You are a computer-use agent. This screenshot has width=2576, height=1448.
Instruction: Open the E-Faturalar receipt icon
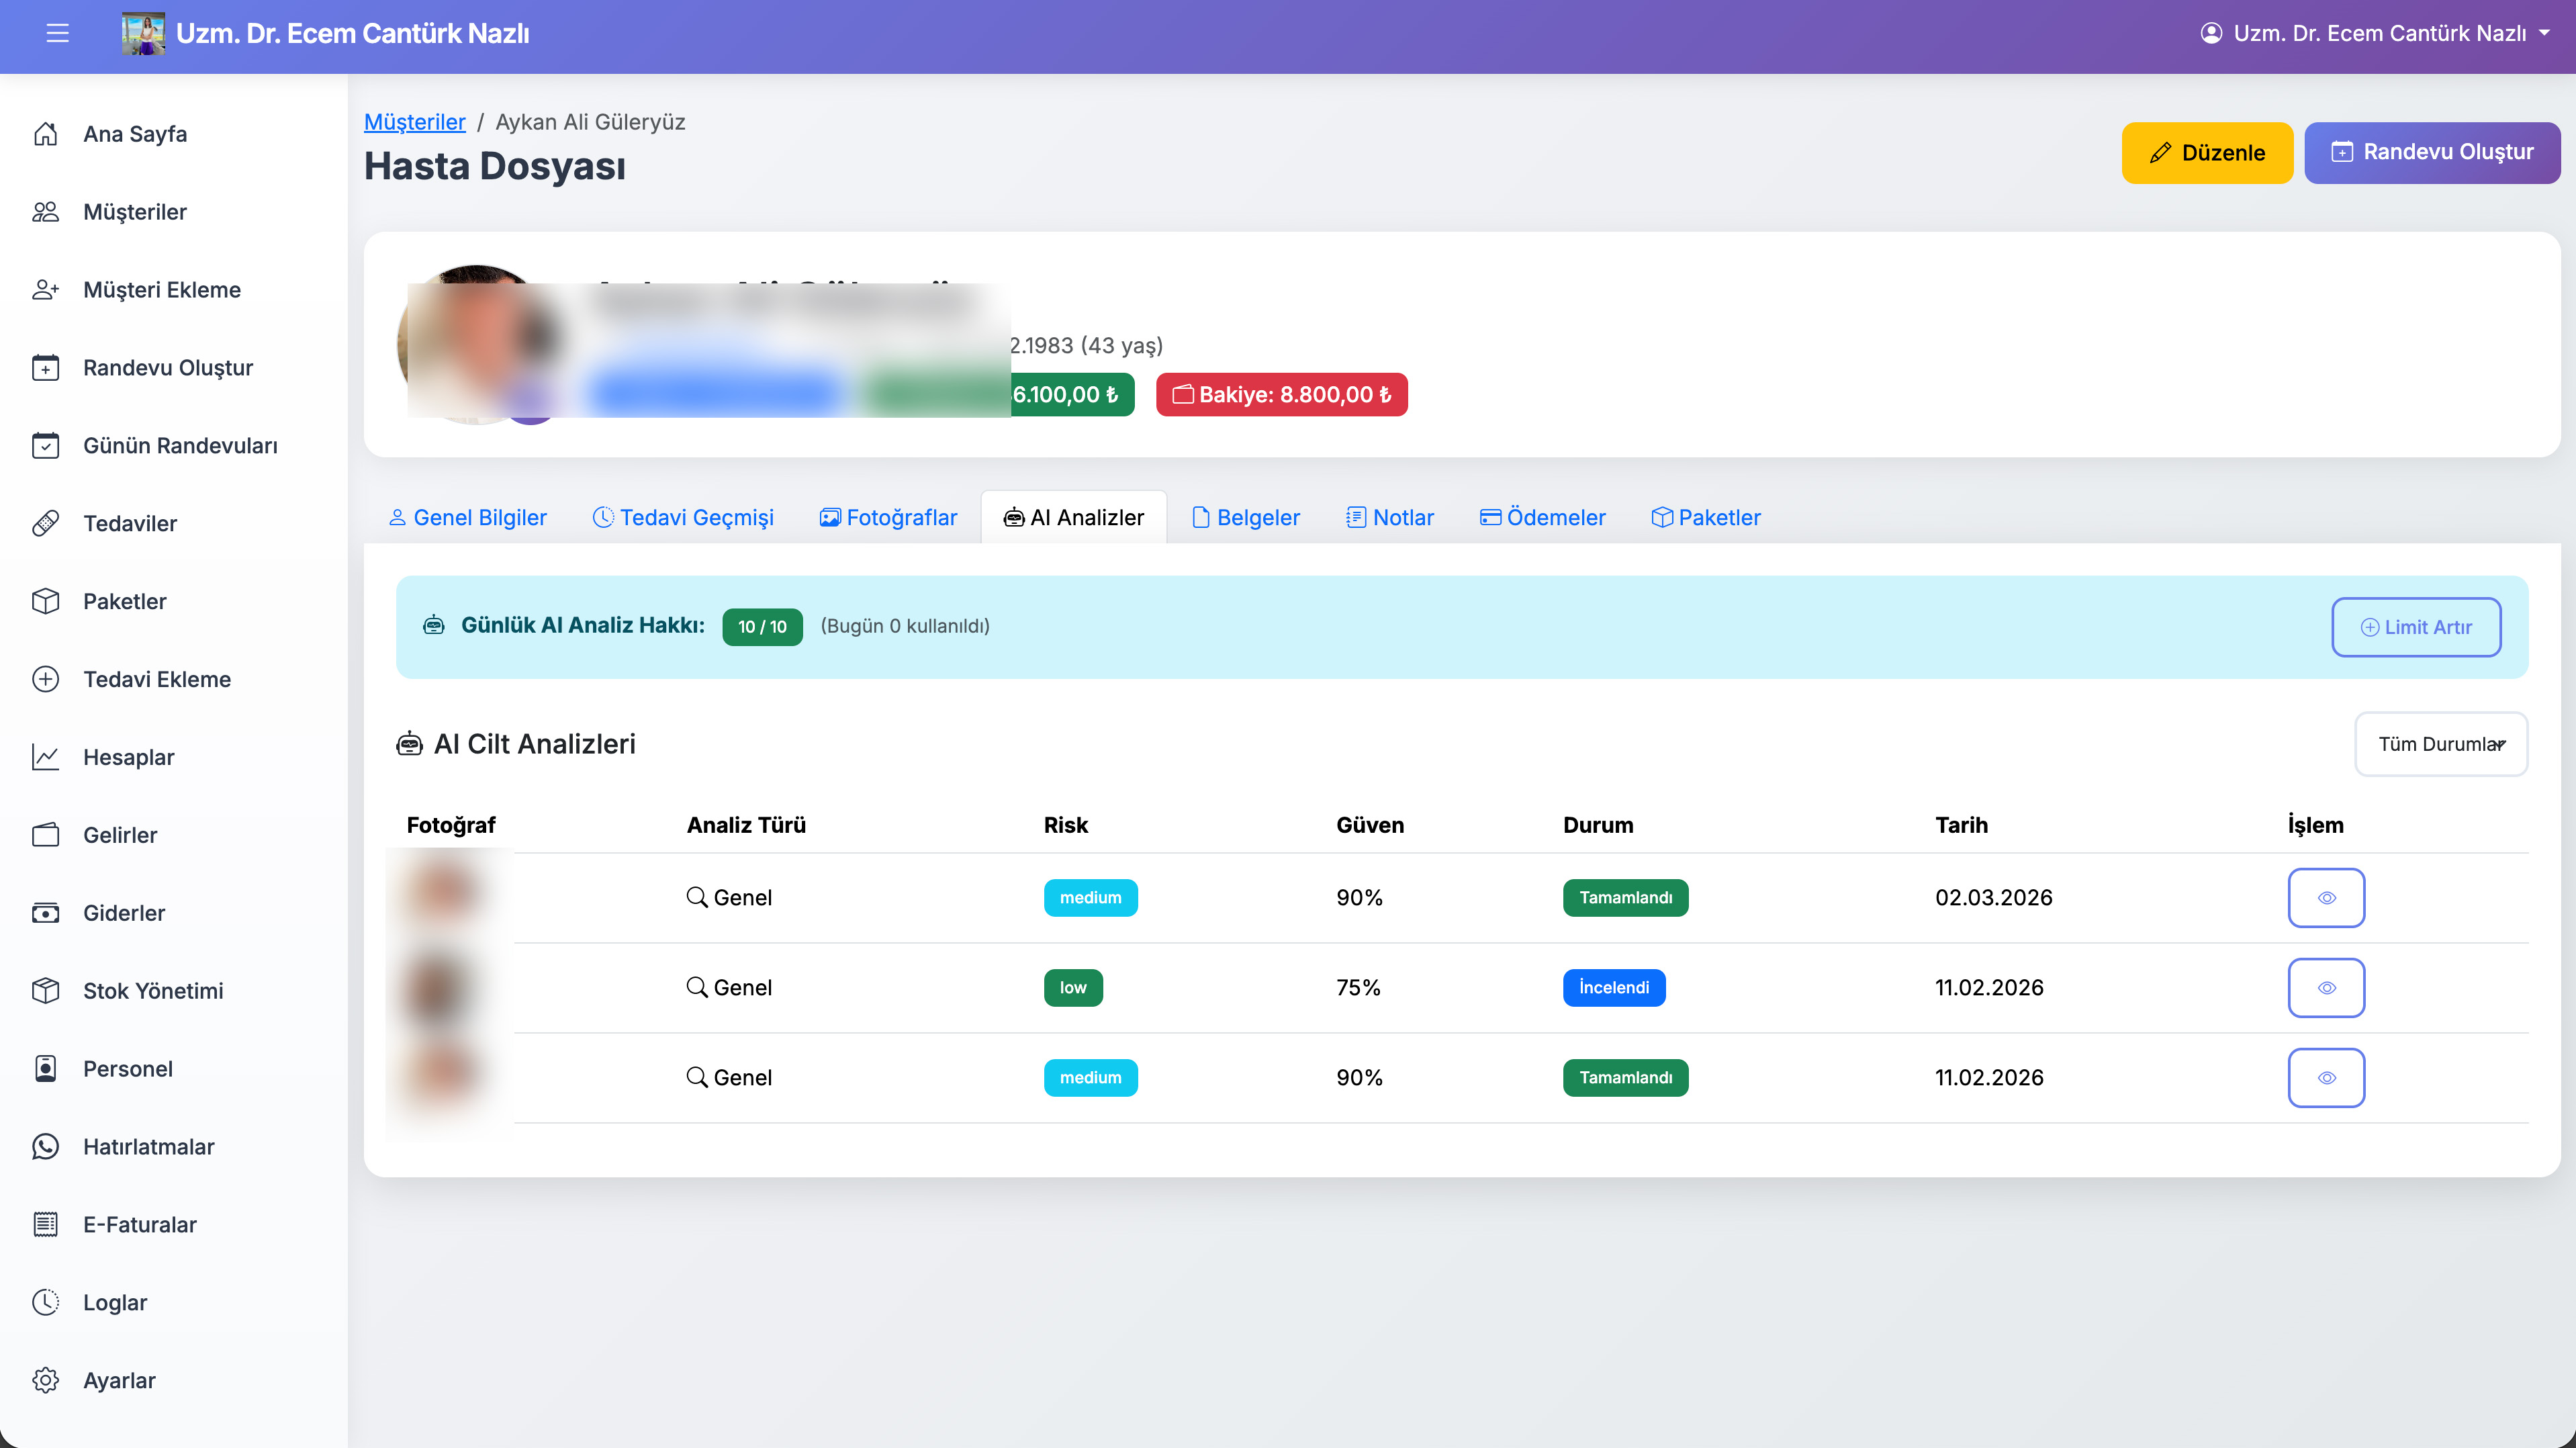45,1224
